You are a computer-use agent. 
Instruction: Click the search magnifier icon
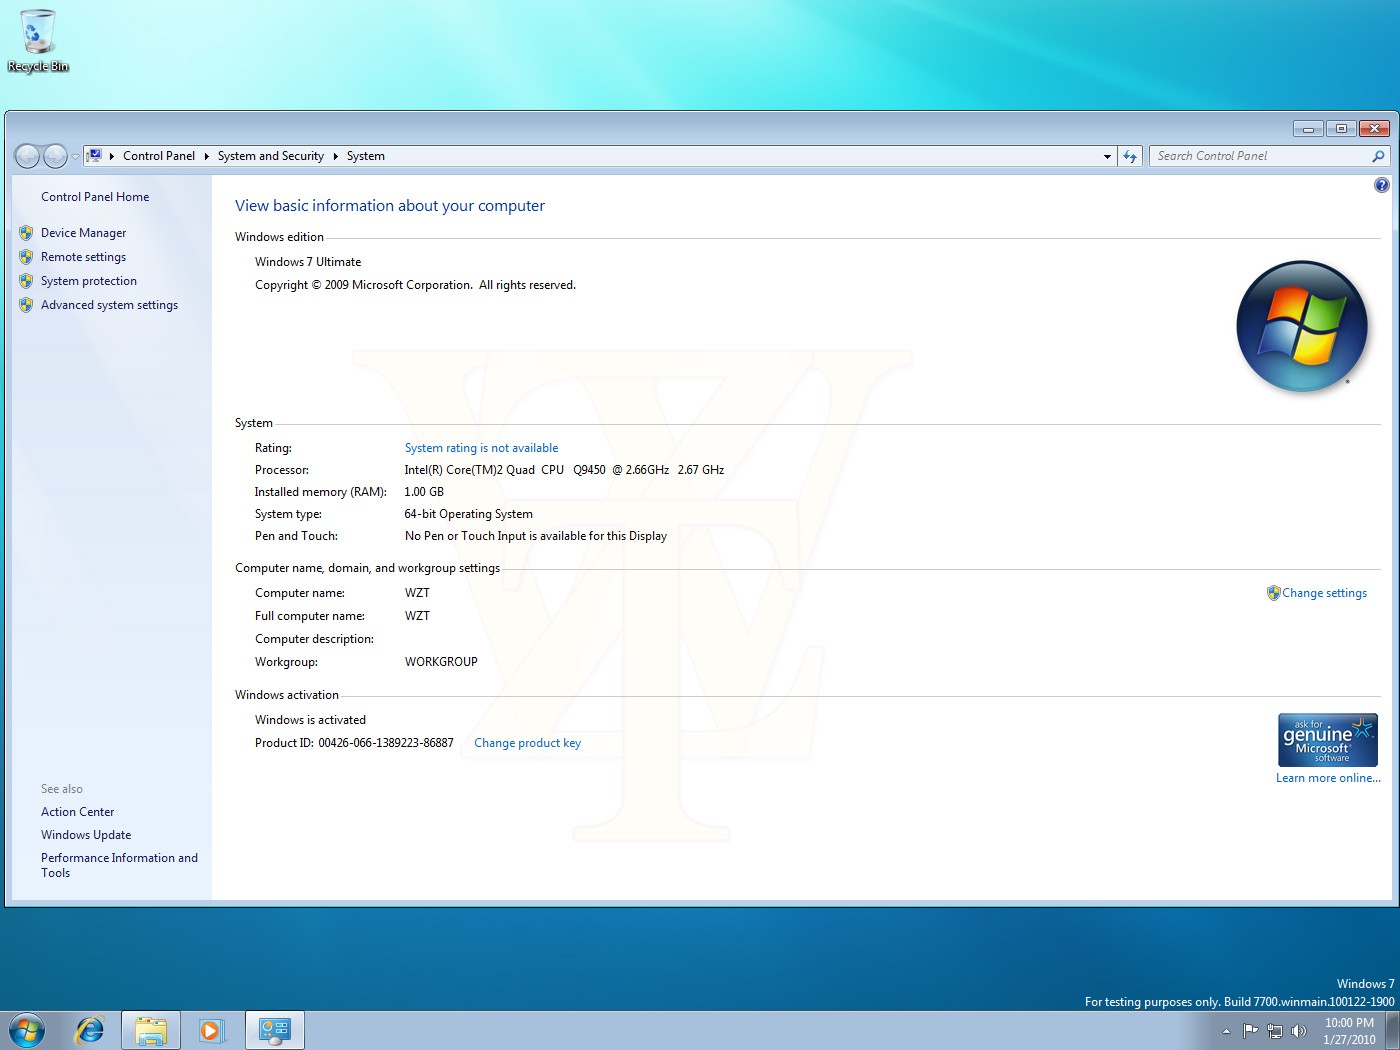click(x=1378, y=156)
